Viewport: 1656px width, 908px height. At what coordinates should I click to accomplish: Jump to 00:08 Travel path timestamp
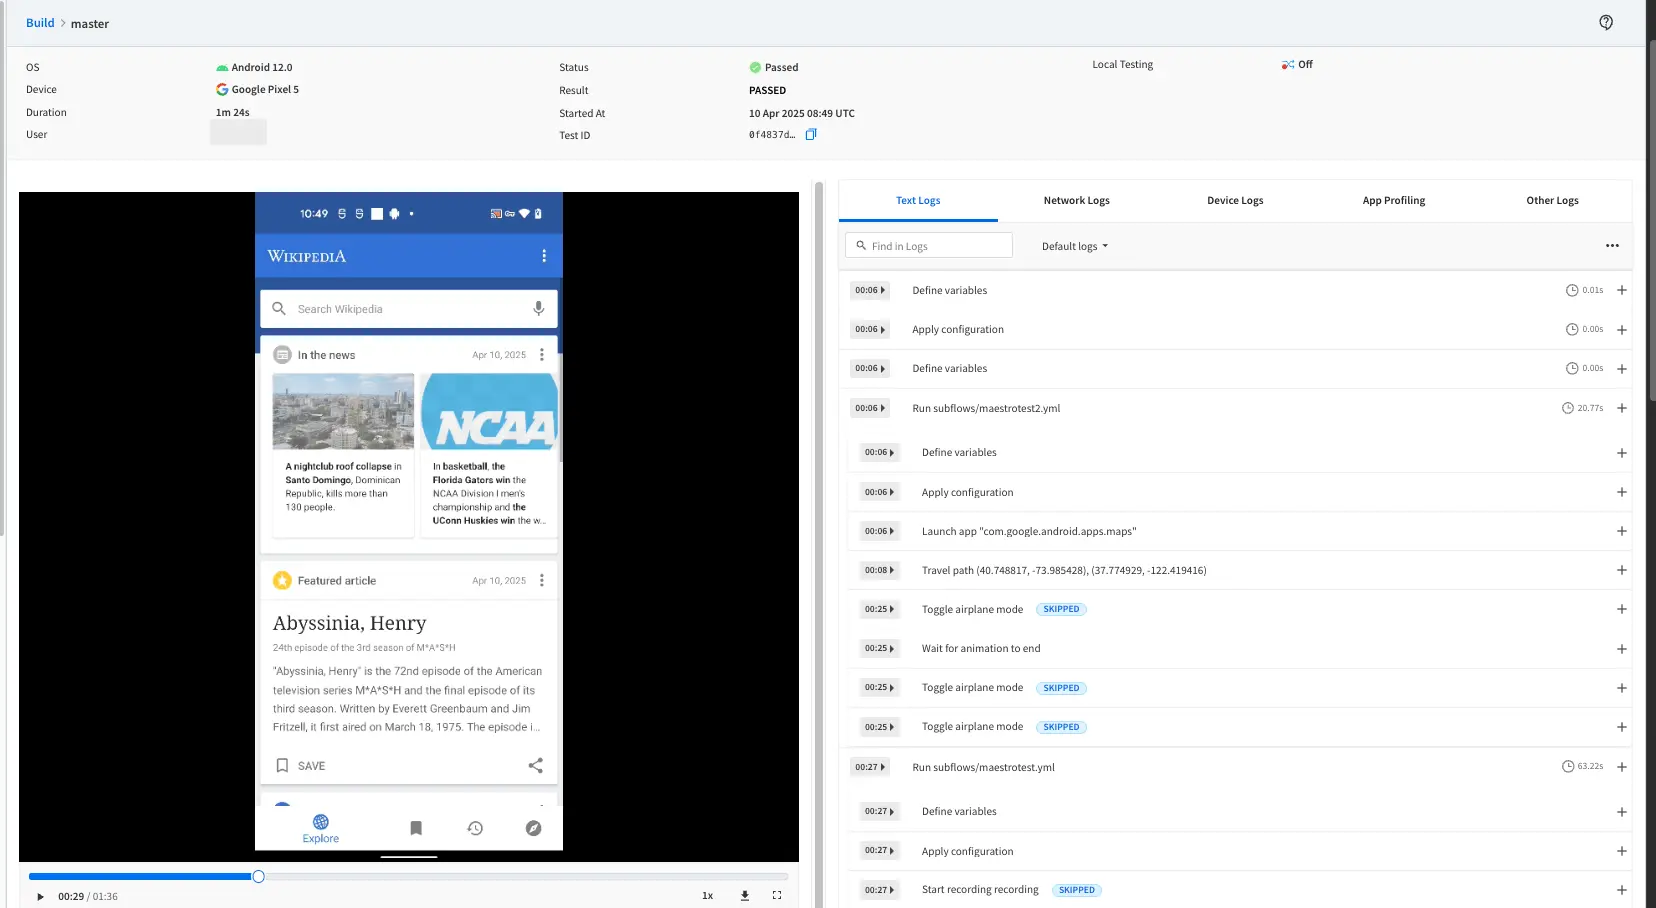point(876,570)
